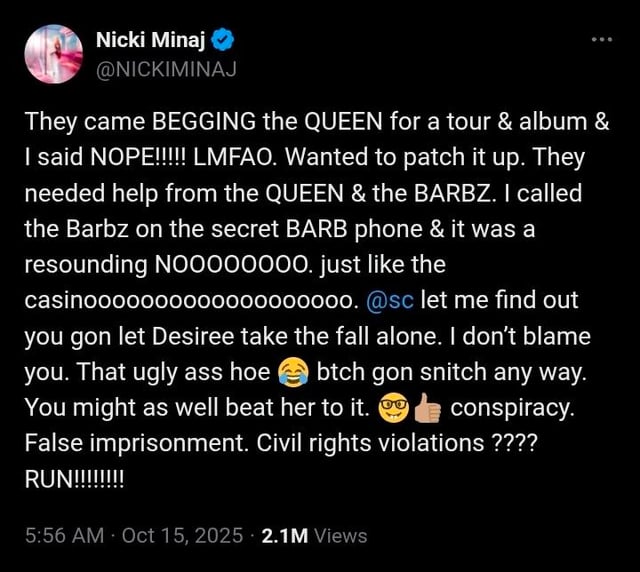Open Nicki Minaj's profile picture
The image size is (640, 572).
(54, 54)
